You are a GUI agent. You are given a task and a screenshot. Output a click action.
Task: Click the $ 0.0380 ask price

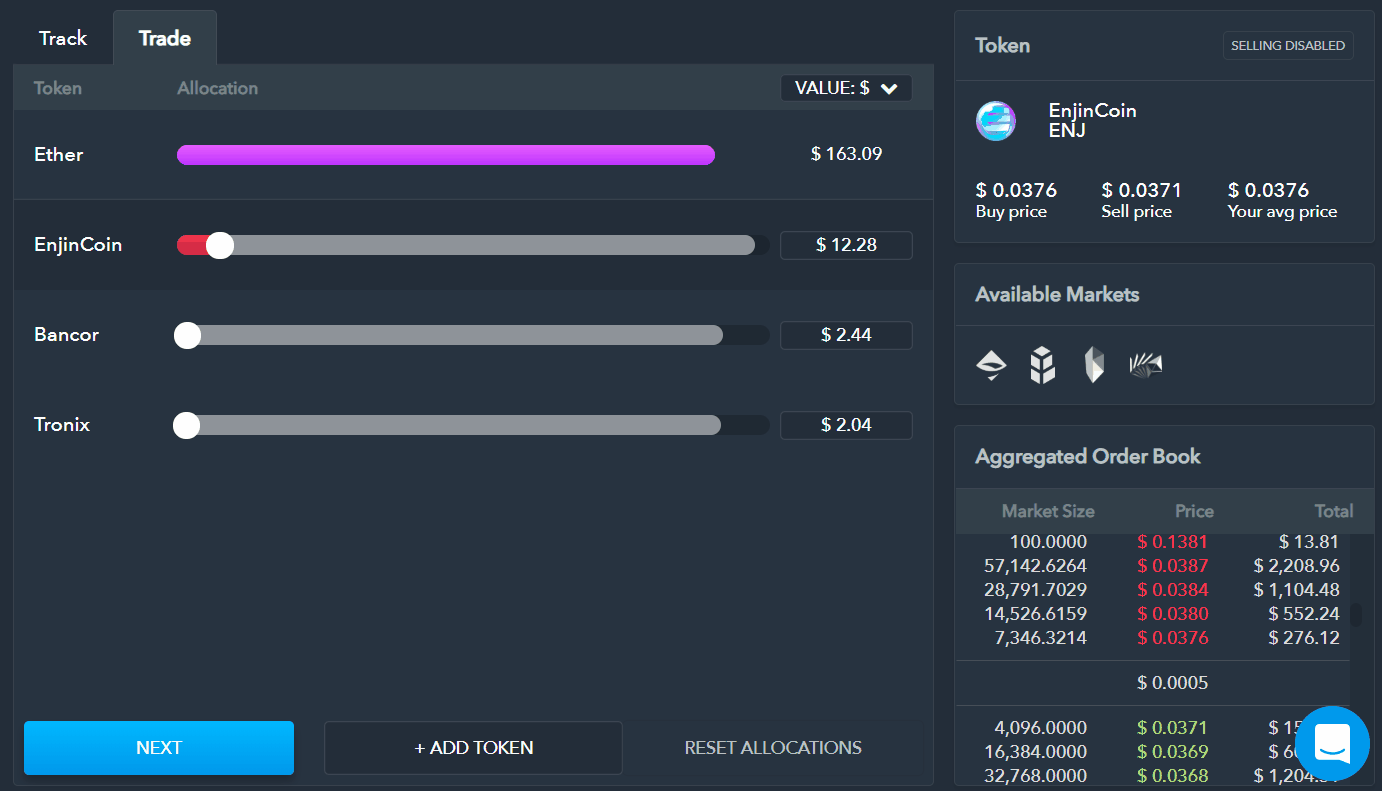1173,614
